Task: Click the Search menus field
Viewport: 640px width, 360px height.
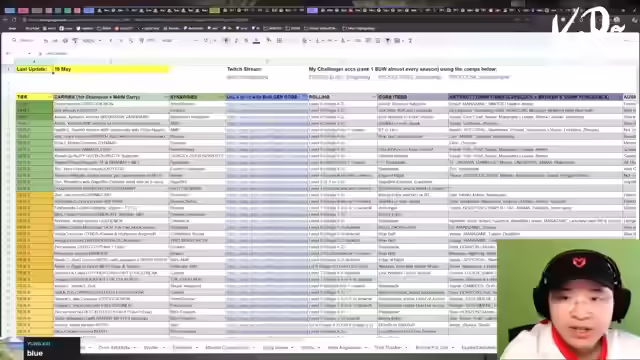Action: [24, 41]
